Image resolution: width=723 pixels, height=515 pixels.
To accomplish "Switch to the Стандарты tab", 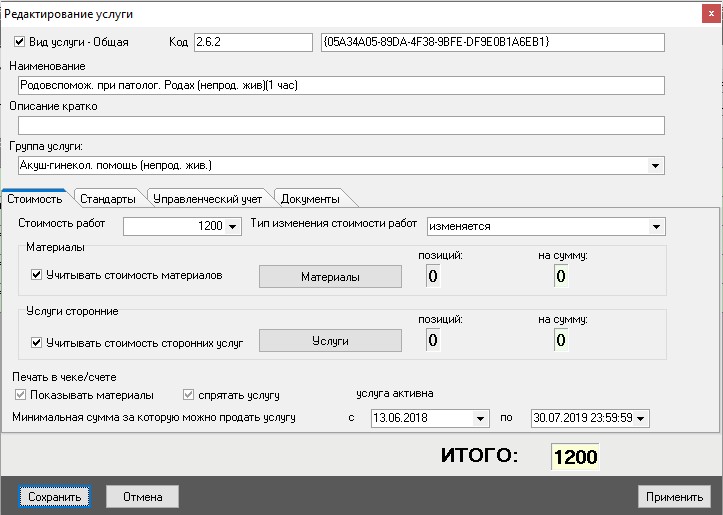I will point(107,198).
